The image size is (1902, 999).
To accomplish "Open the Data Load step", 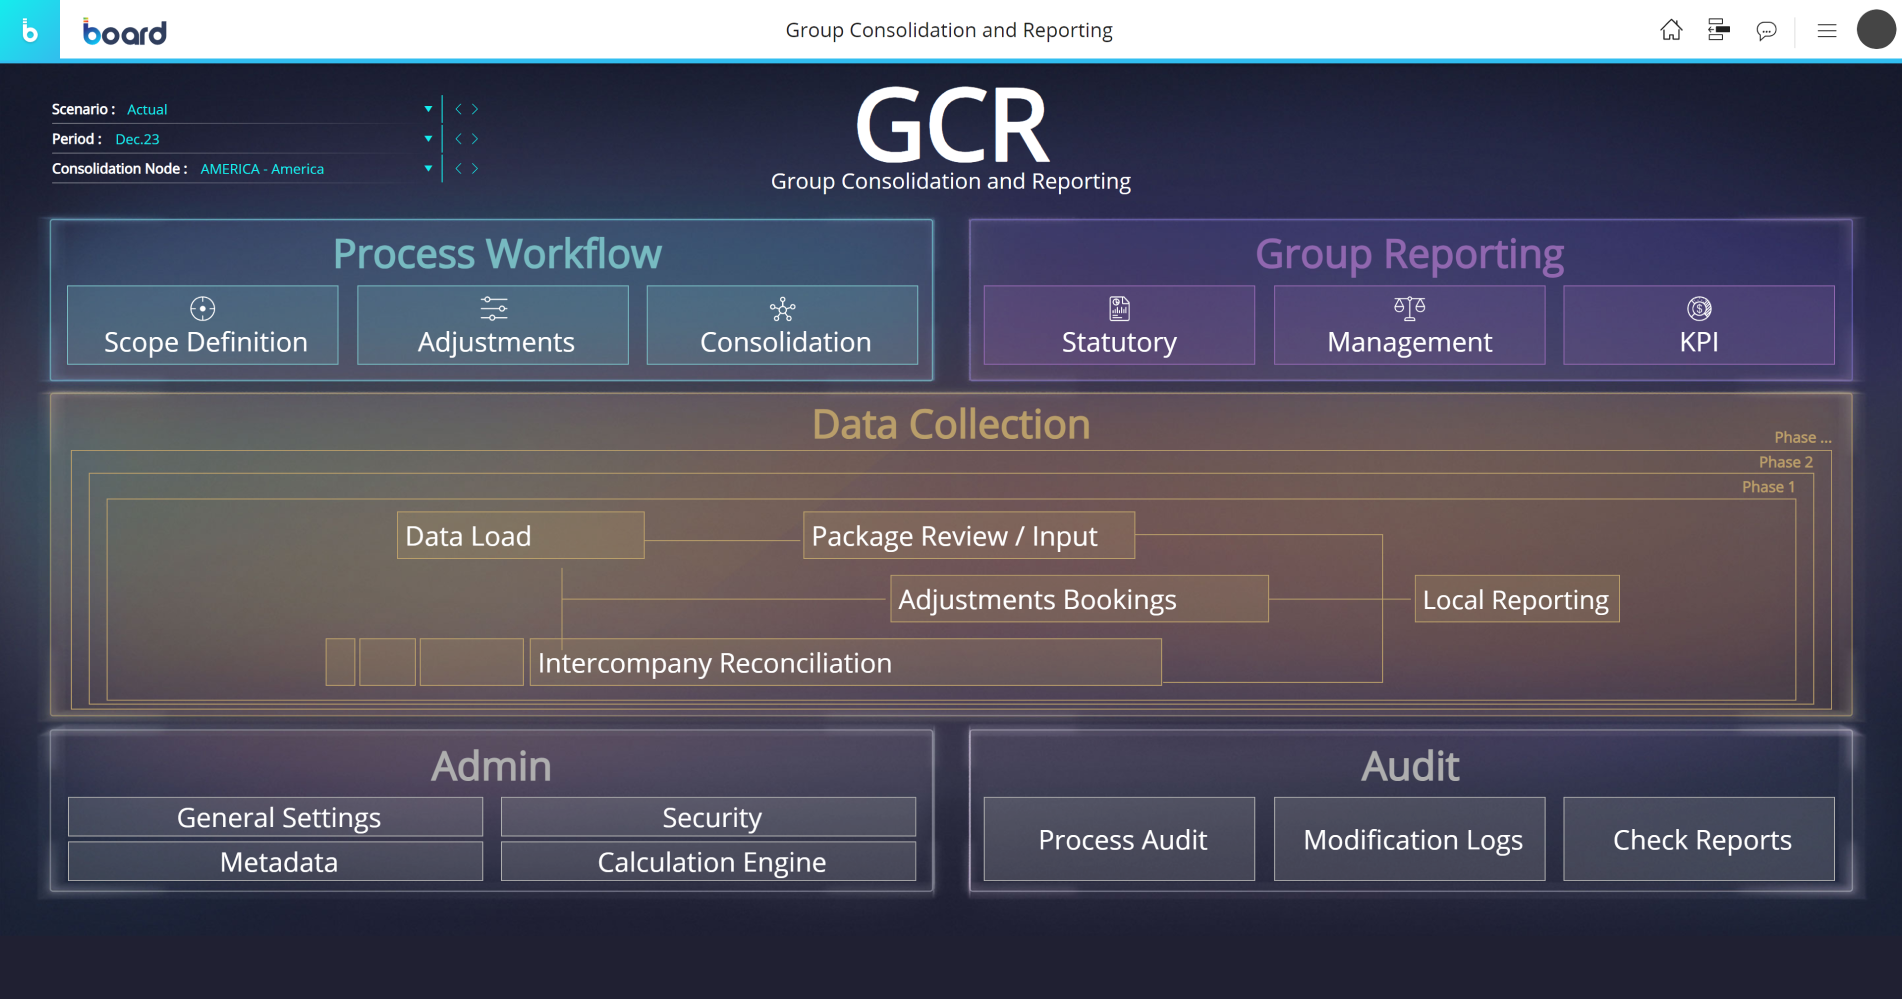I will click(520, 536).
